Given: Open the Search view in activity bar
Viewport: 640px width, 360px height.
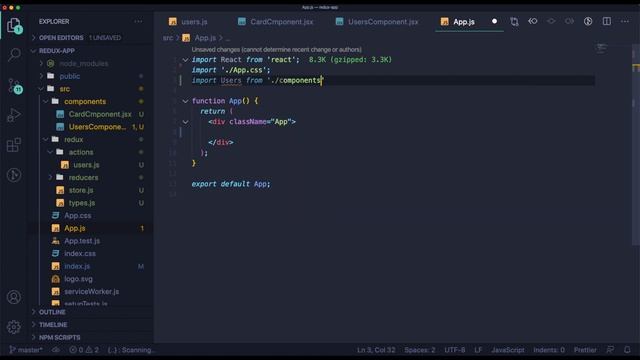Looking at the screenshot, I should pos(14,54).
